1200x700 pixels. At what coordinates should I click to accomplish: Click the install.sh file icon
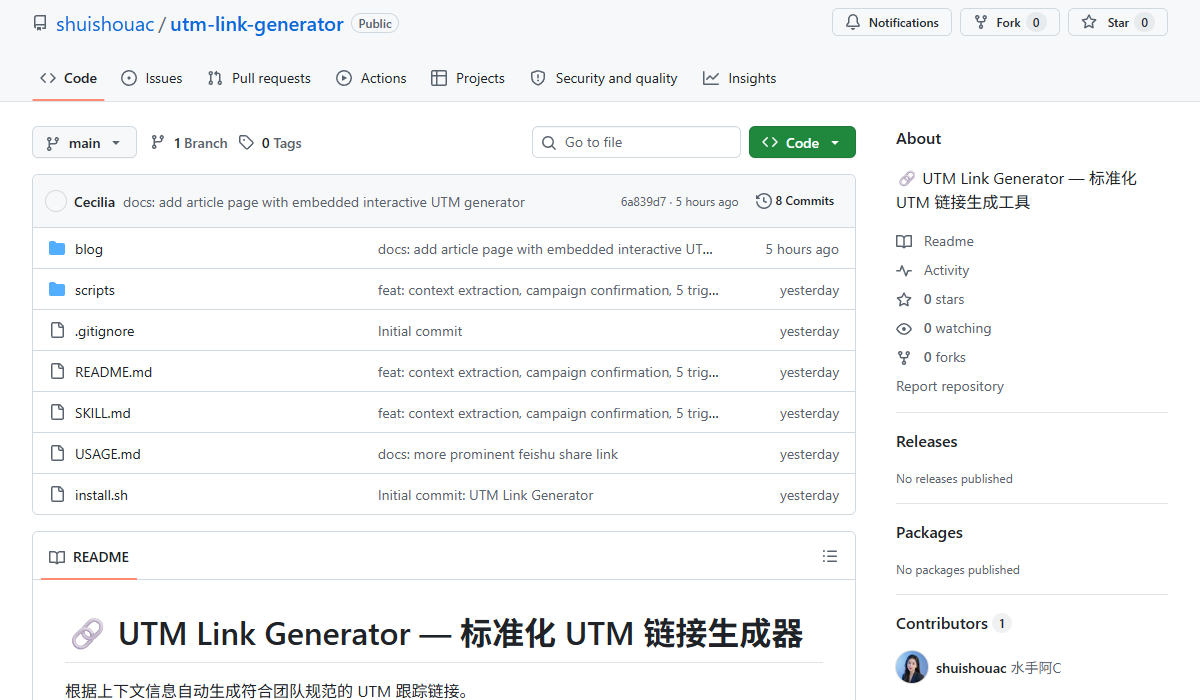pyautogui.click(x=57, y=495)
